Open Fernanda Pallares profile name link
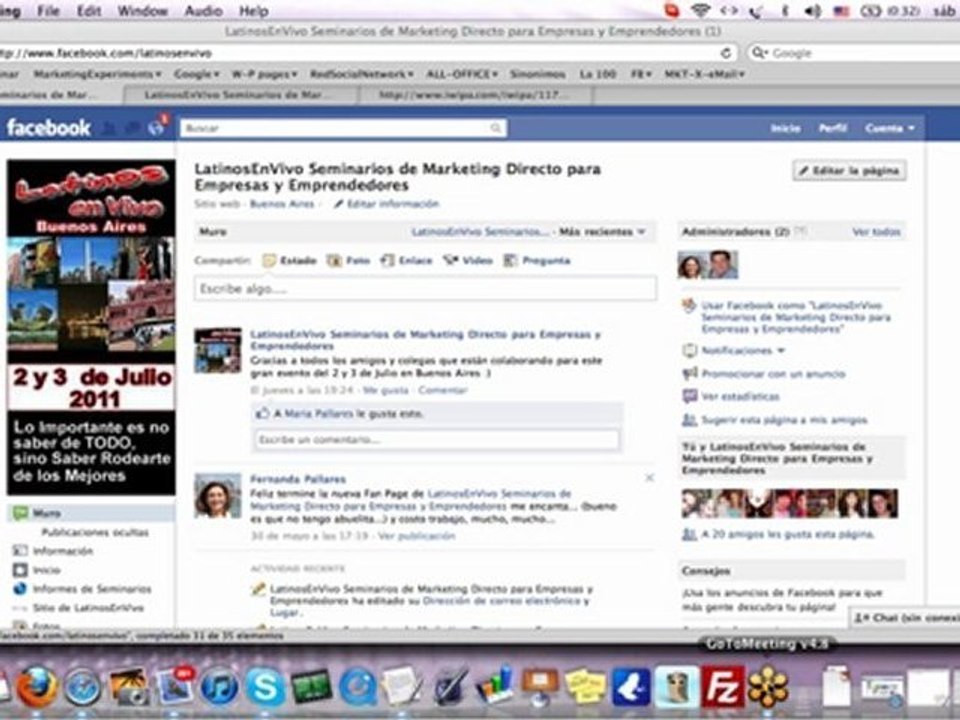The image size is (960, 720). point(298,479)
